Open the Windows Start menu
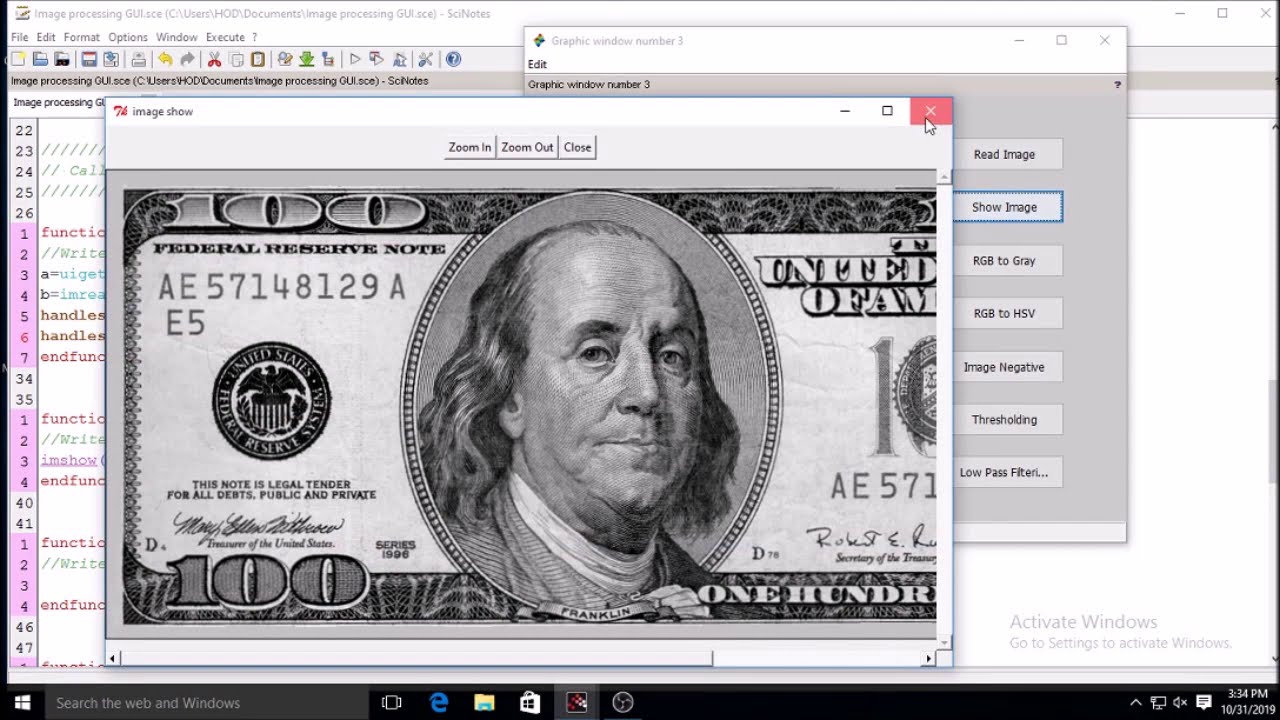1280x720 pixels. [x=22, y=703]
